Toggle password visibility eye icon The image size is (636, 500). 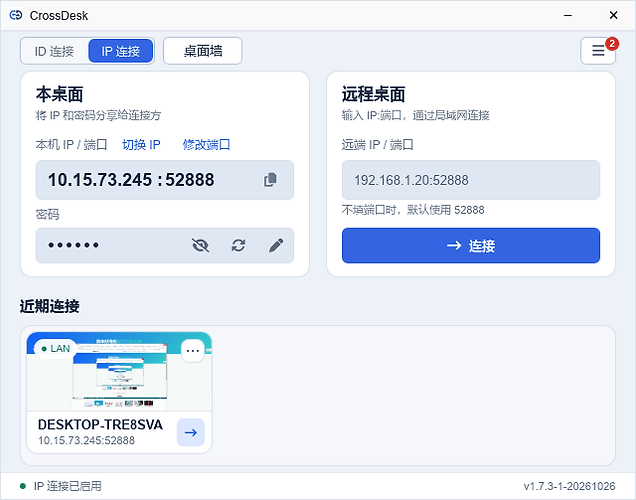(x=200, y=245)
